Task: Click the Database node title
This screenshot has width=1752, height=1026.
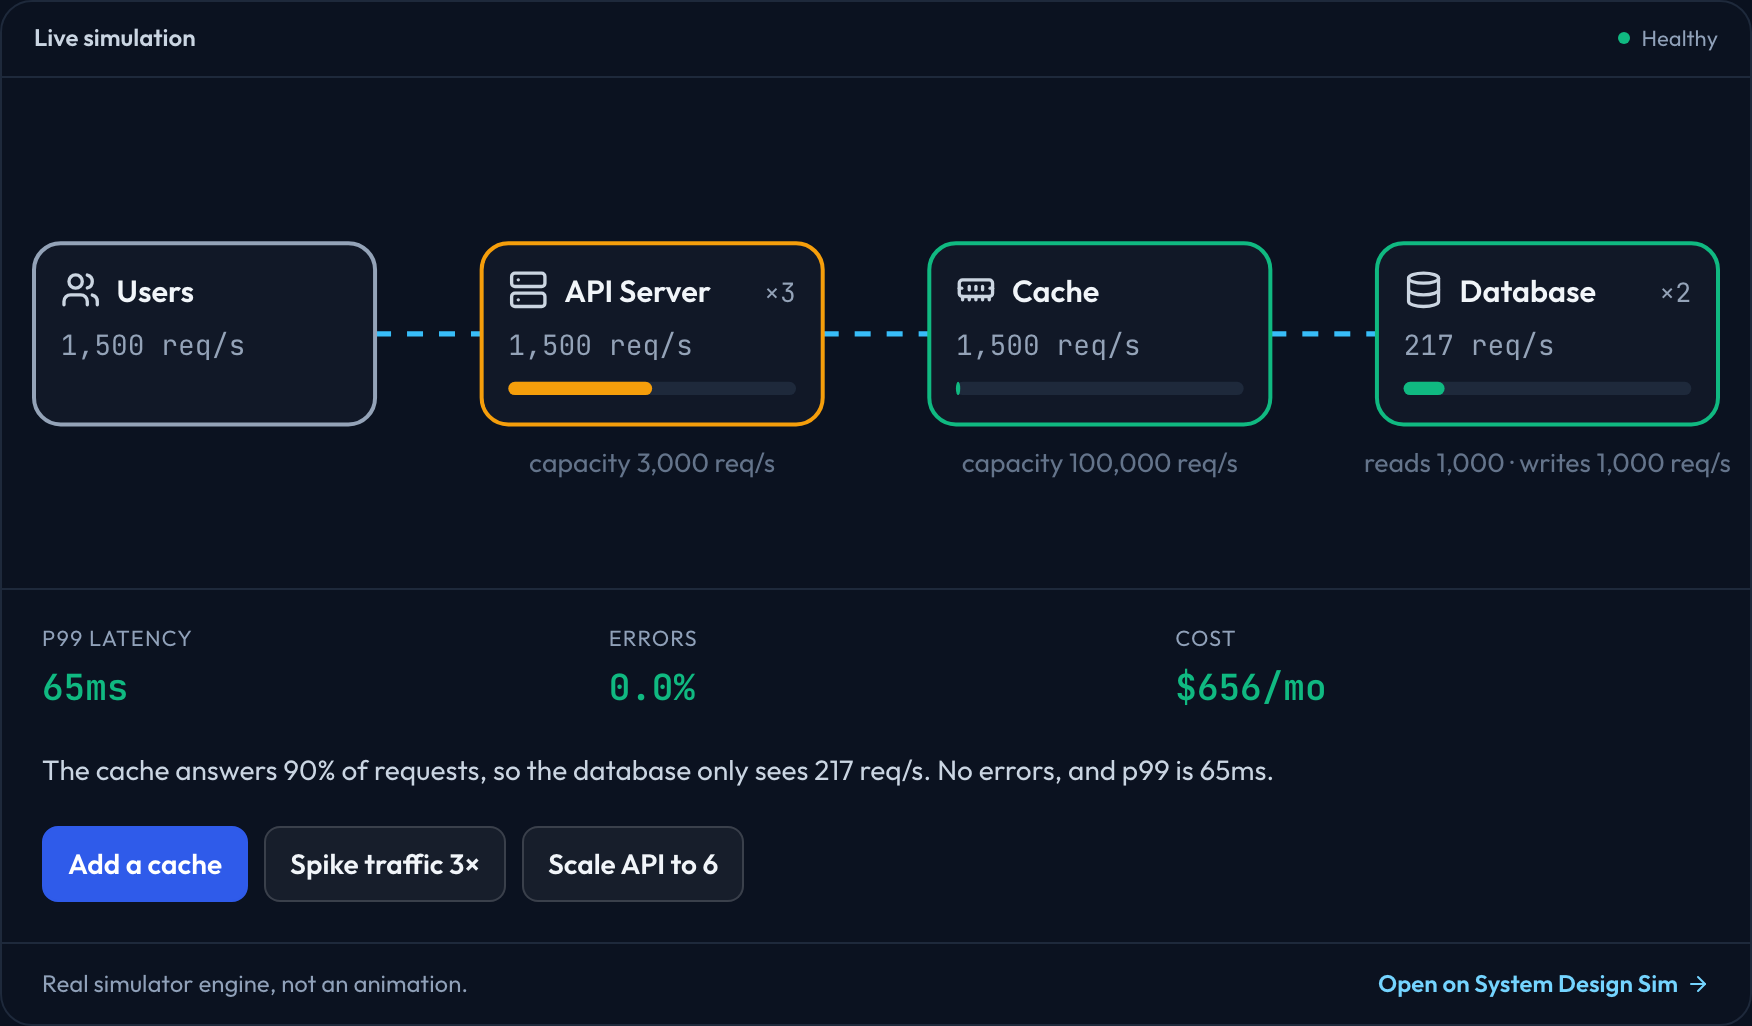Action: pyautogui.click(x=1527, y=291)
